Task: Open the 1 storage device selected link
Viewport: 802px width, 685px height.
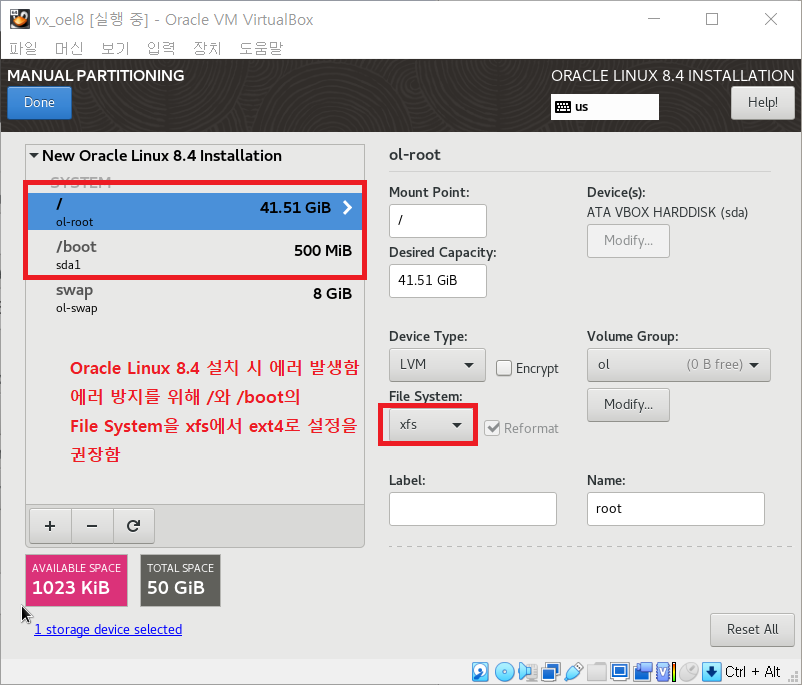Action: (x=108, y=629)
